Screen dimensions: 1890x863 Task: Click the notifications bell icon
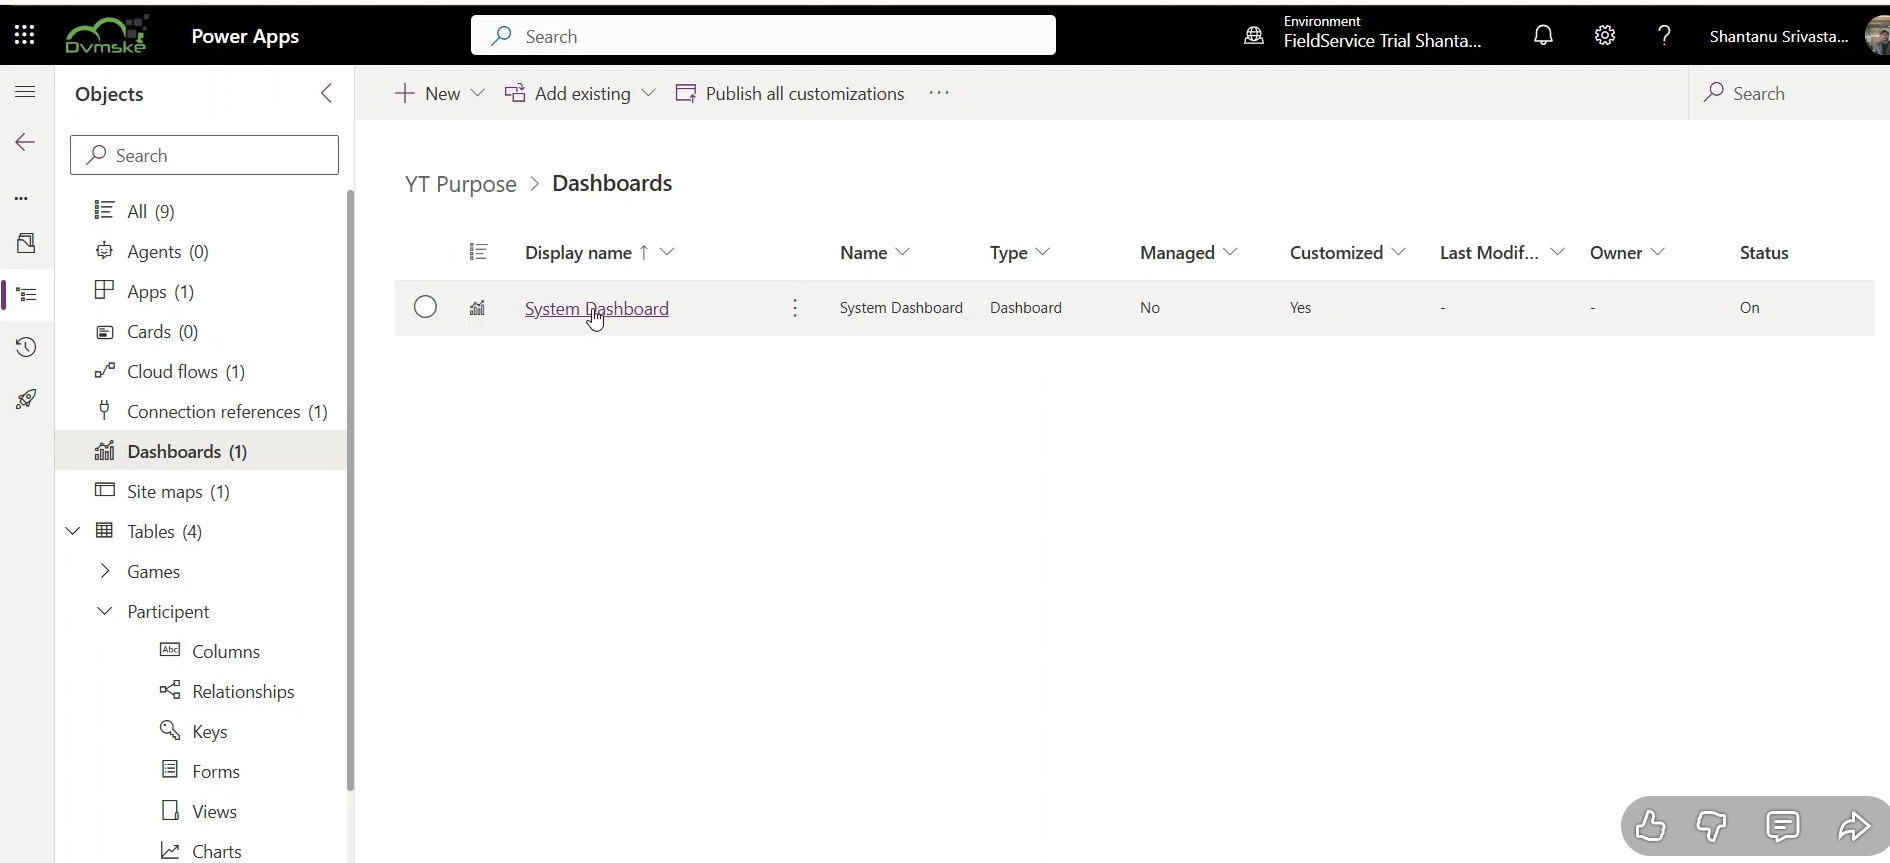(1543, 36)
